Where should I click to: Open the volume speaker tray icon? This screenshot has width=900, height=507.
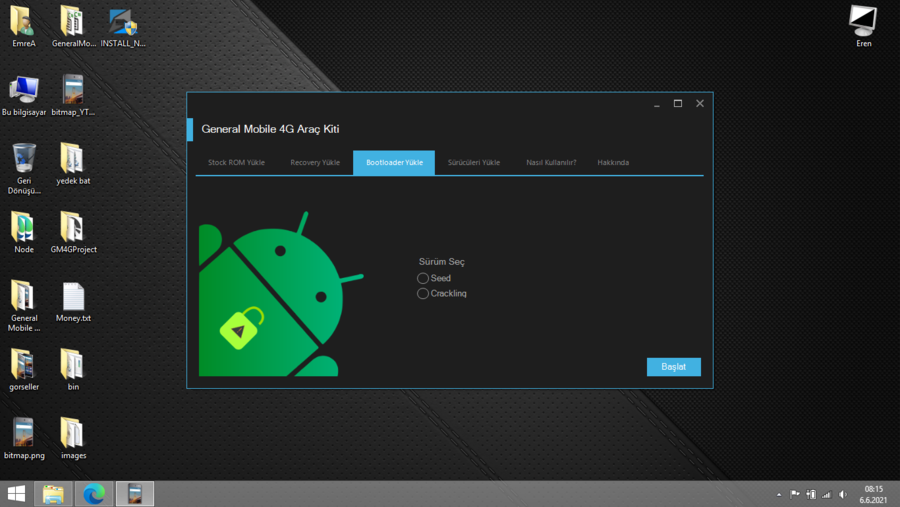843,494
